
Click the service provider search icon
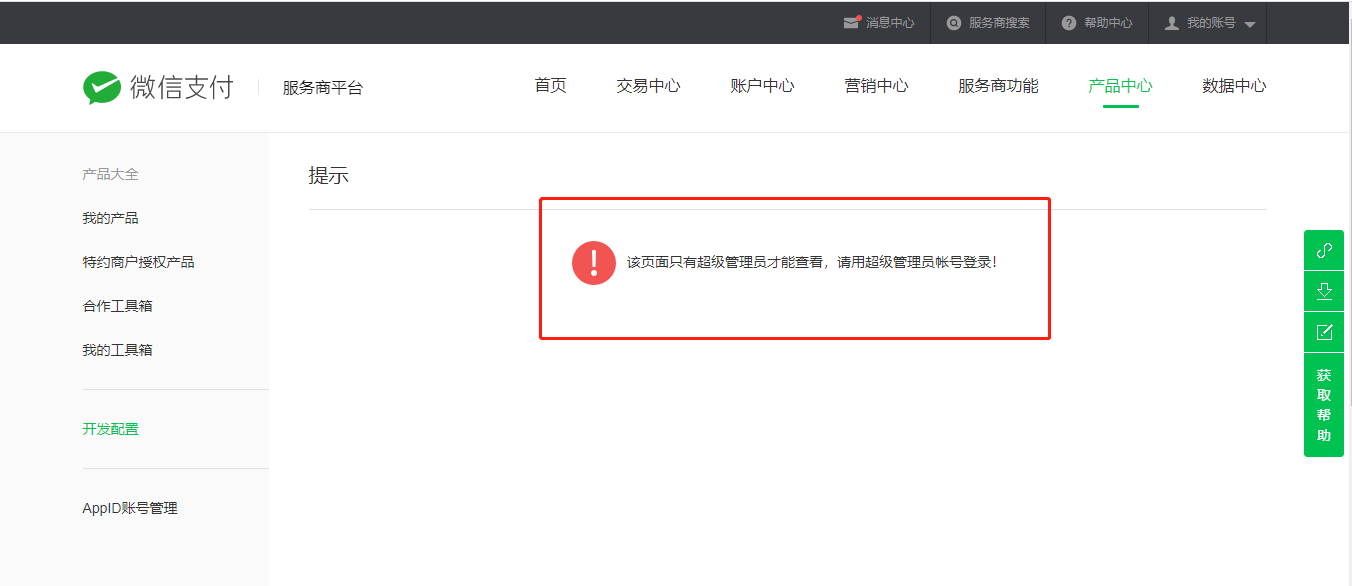click(x=954, y=23)
